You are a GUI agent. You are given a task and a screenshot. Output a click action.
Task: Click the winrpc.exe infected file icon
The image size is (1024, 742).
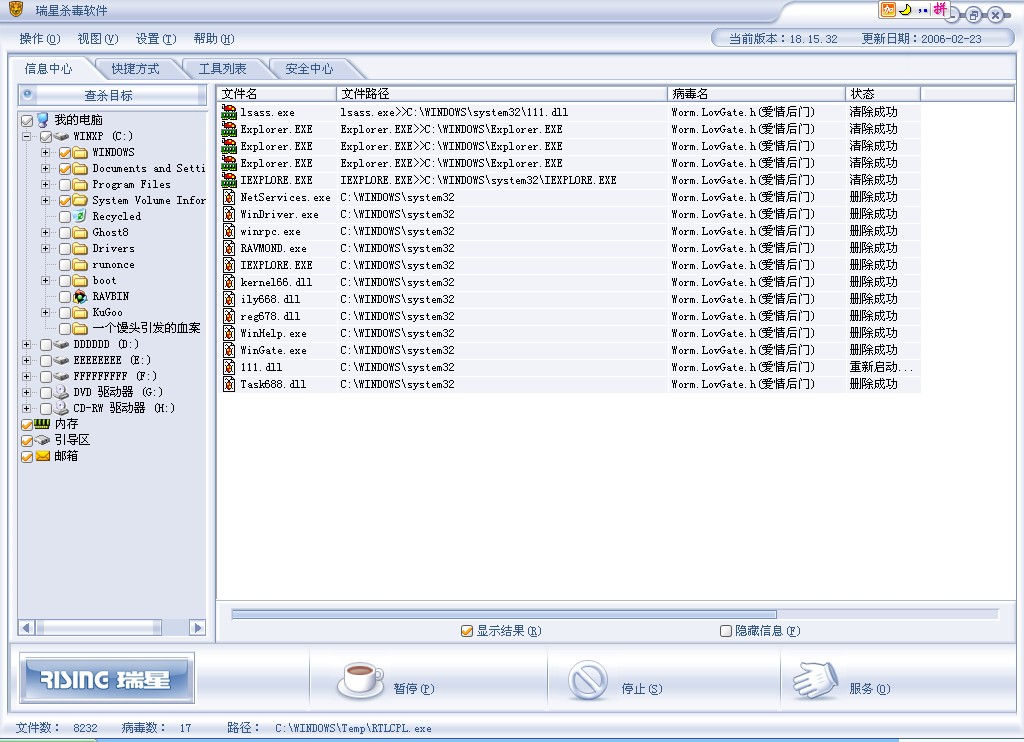point(229,231)
